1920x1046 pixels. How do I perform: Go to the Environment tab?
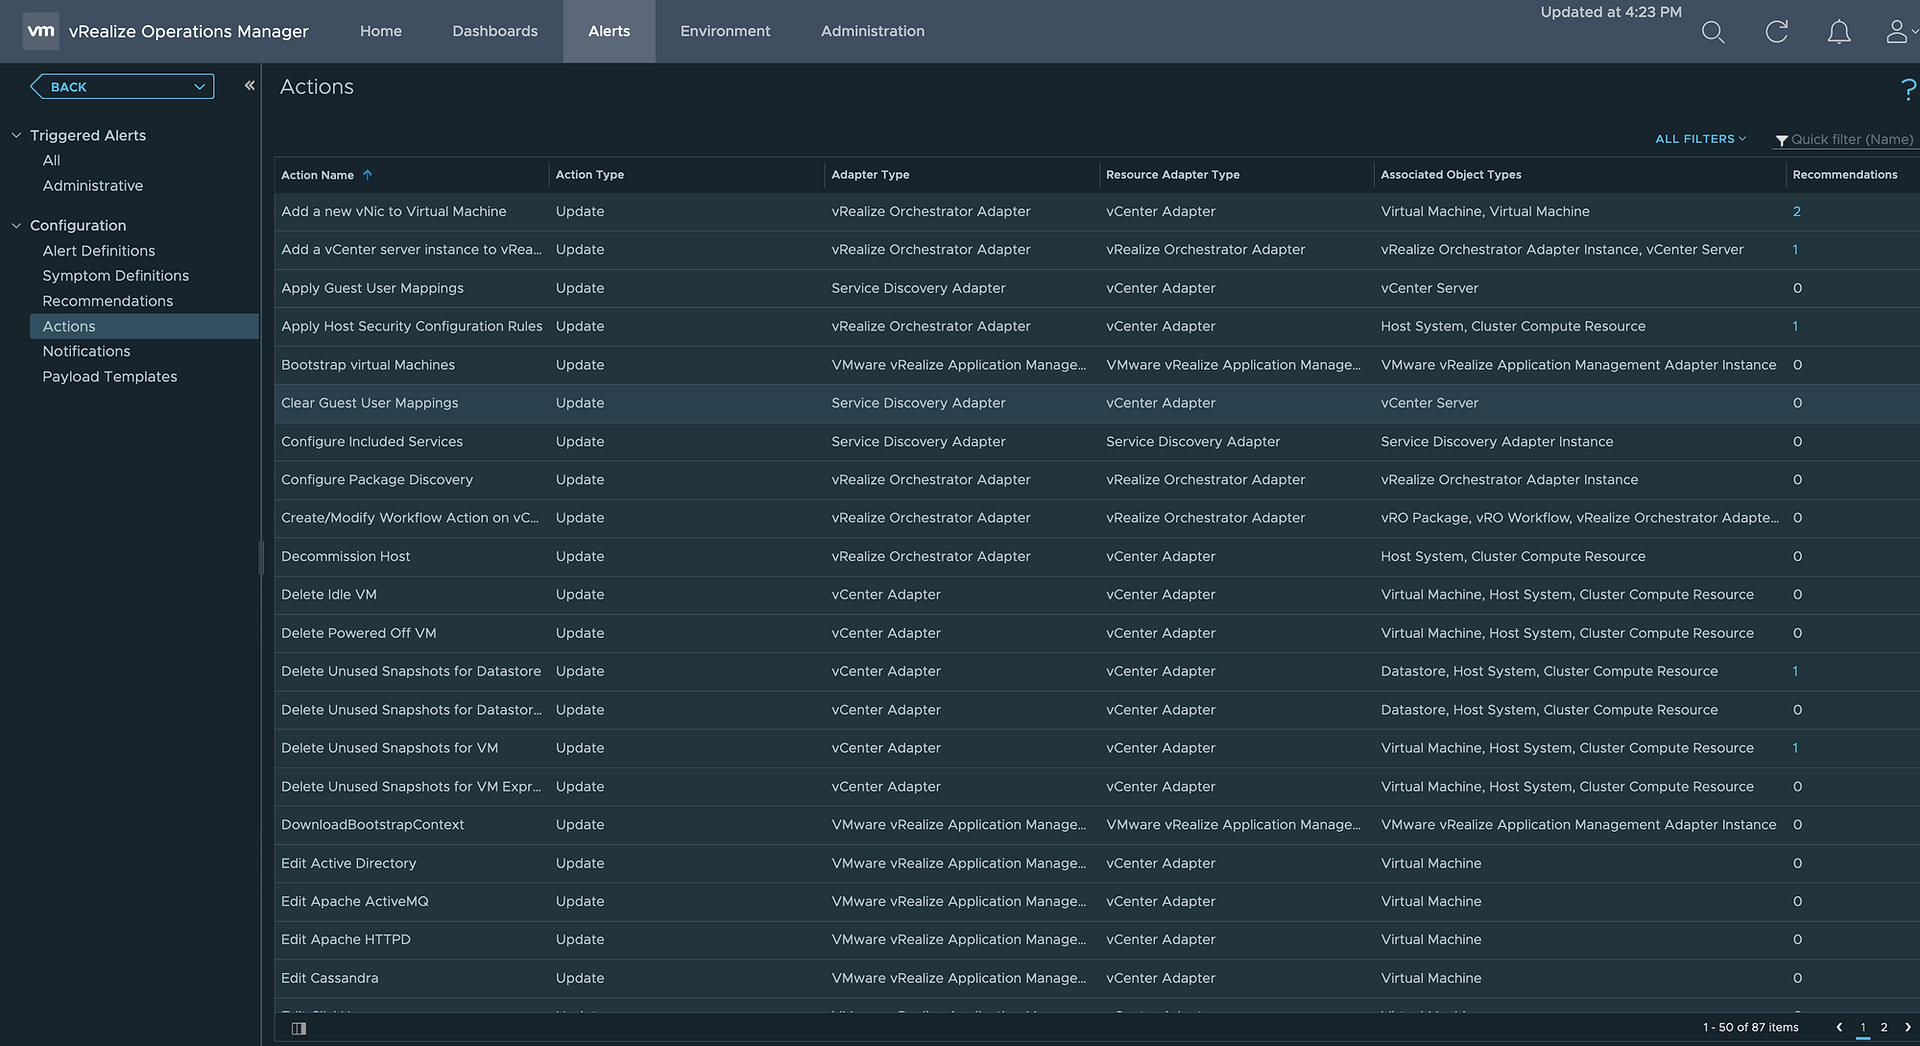[725, 31]
